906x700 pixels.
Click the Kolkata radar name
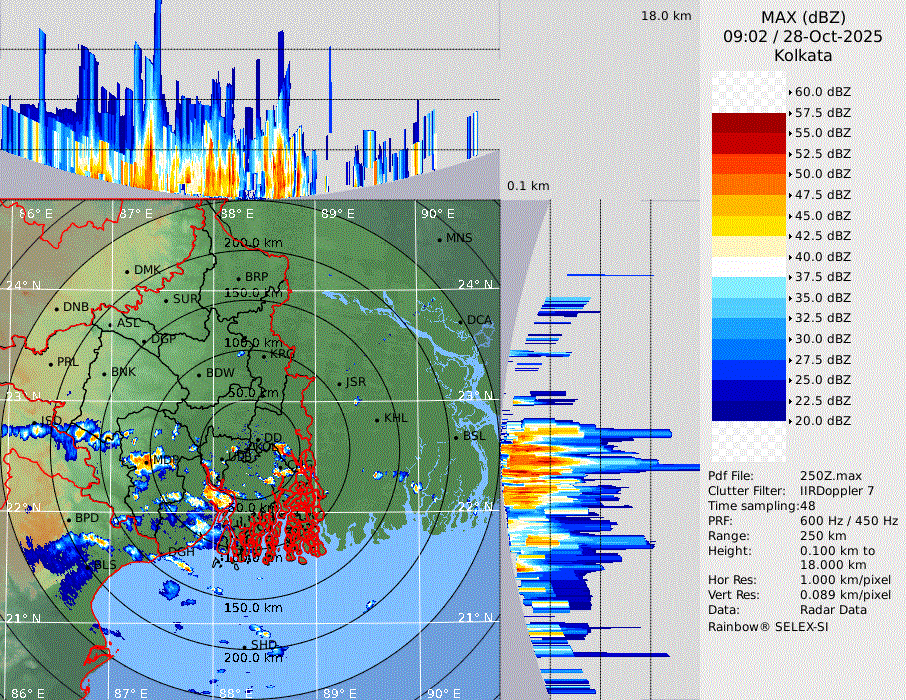tap(803, 55)
